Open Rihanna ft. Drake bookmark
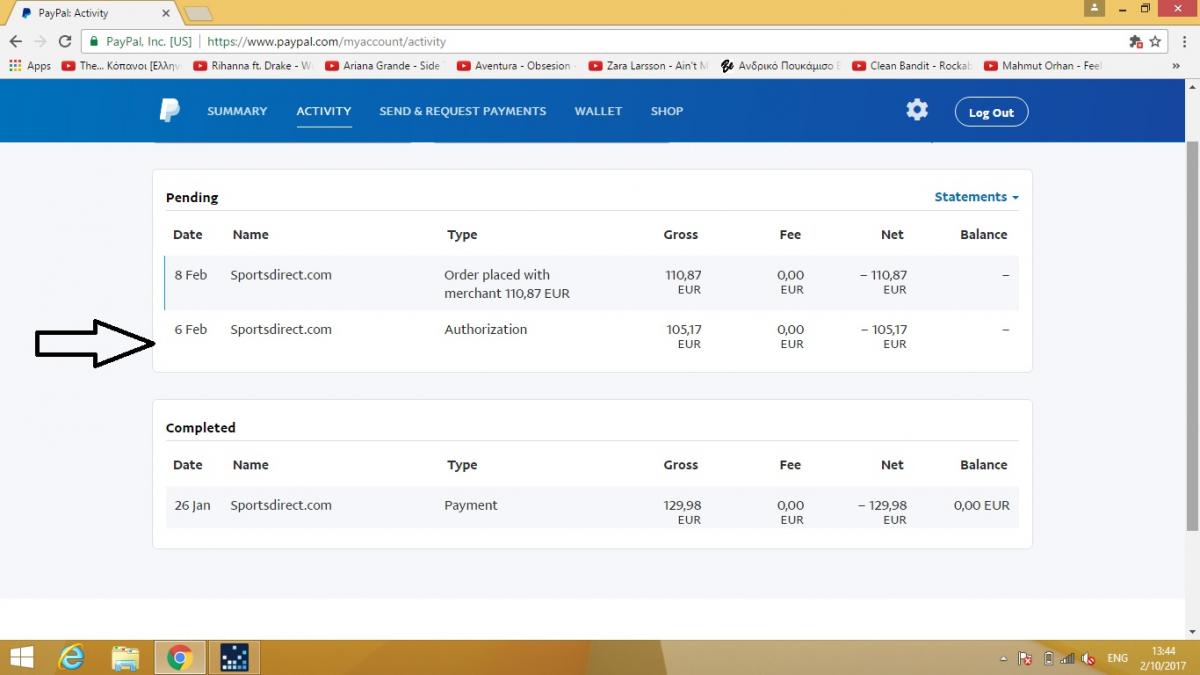 [x=252, y=66]
